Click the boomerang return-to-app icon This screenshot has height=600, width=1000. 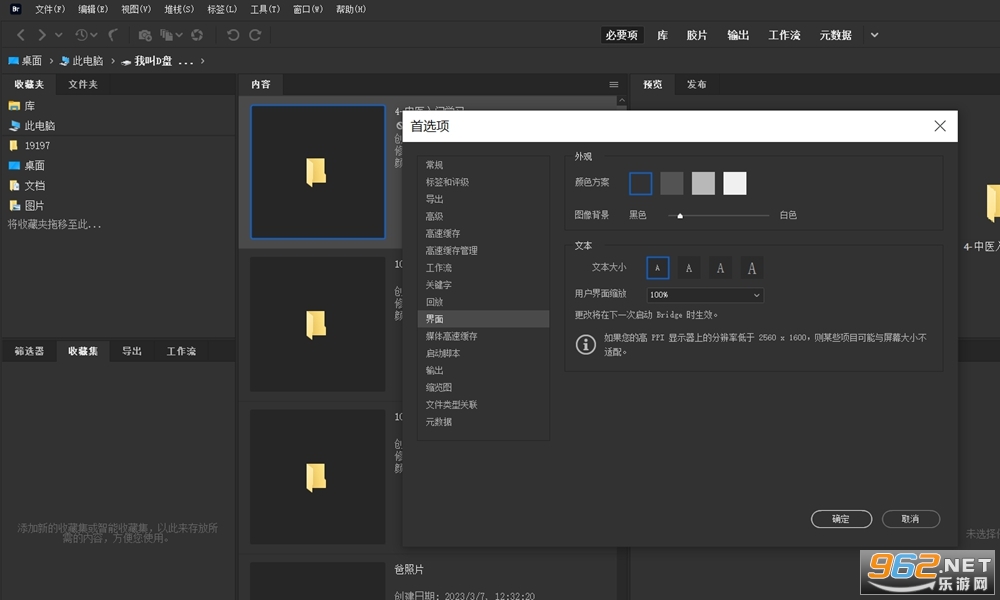point(113,35)
